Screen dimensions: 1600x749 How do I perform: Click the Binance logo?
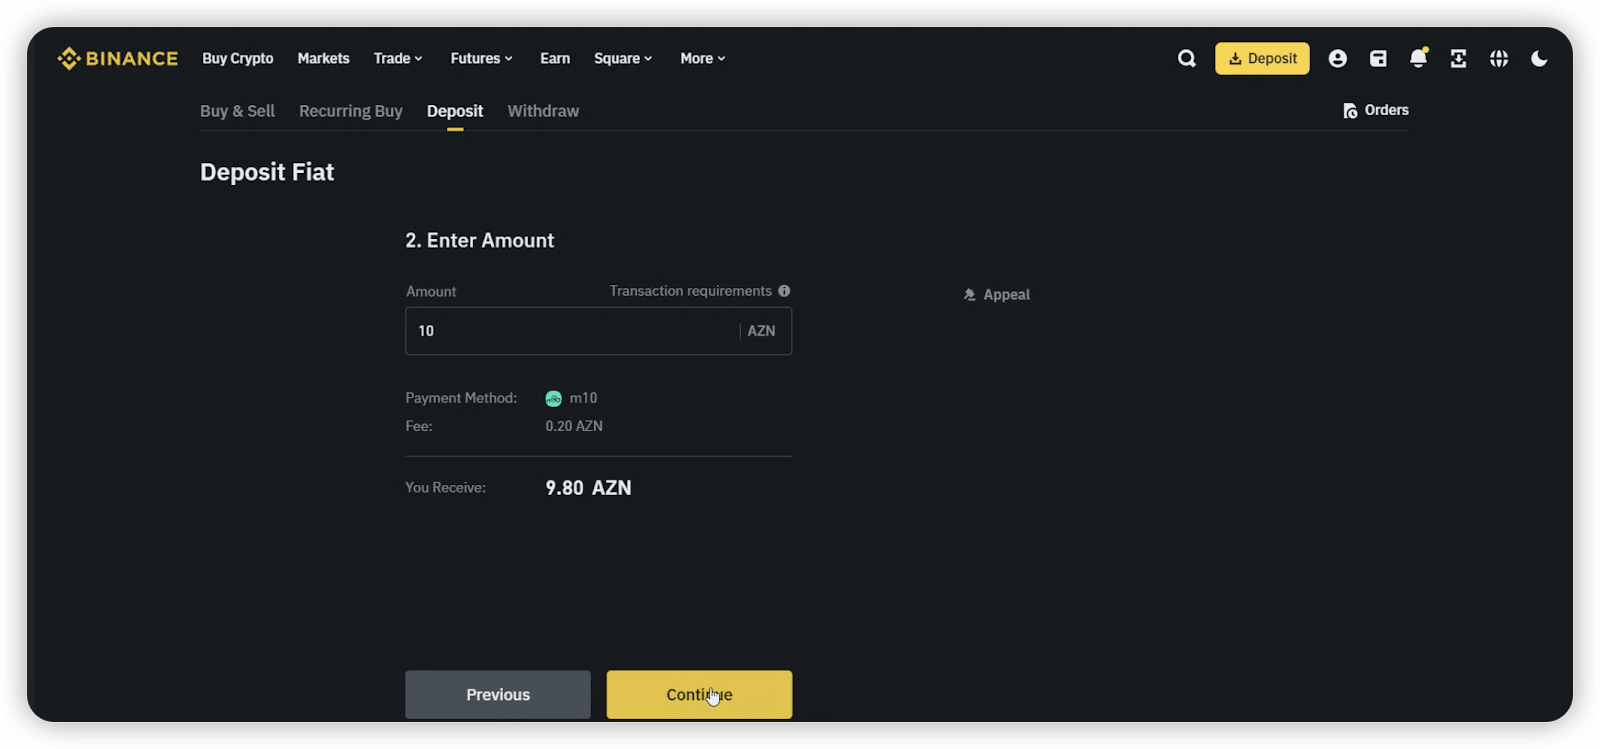point(118,58)
